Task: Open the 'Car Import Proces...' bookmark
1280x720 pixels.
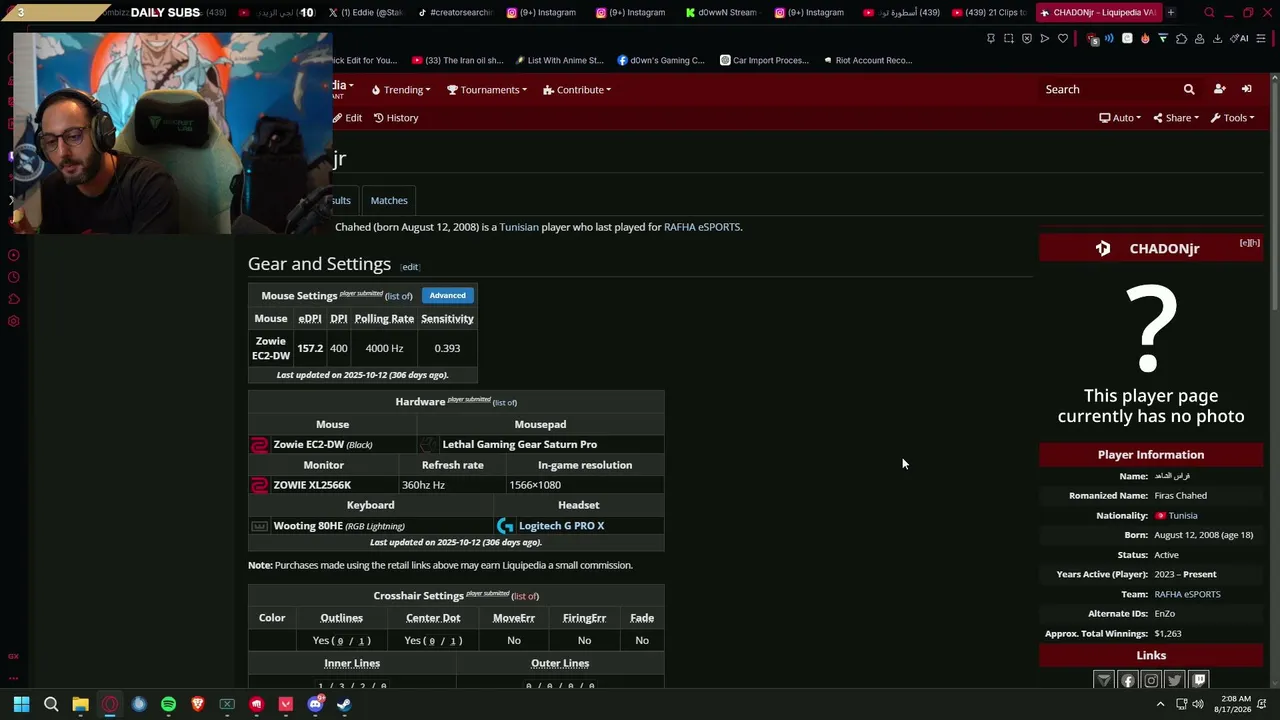Action: [764, 60]
